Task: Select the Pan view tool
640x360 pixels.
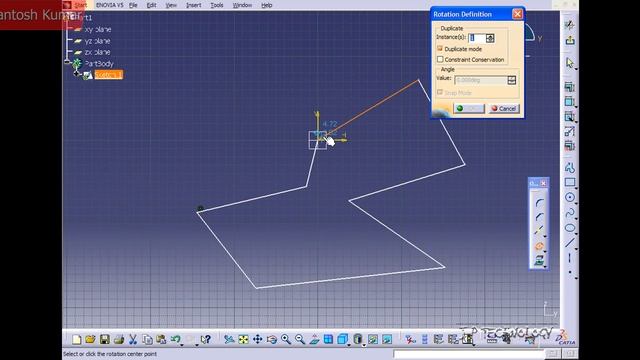Action: pos(258,339)
